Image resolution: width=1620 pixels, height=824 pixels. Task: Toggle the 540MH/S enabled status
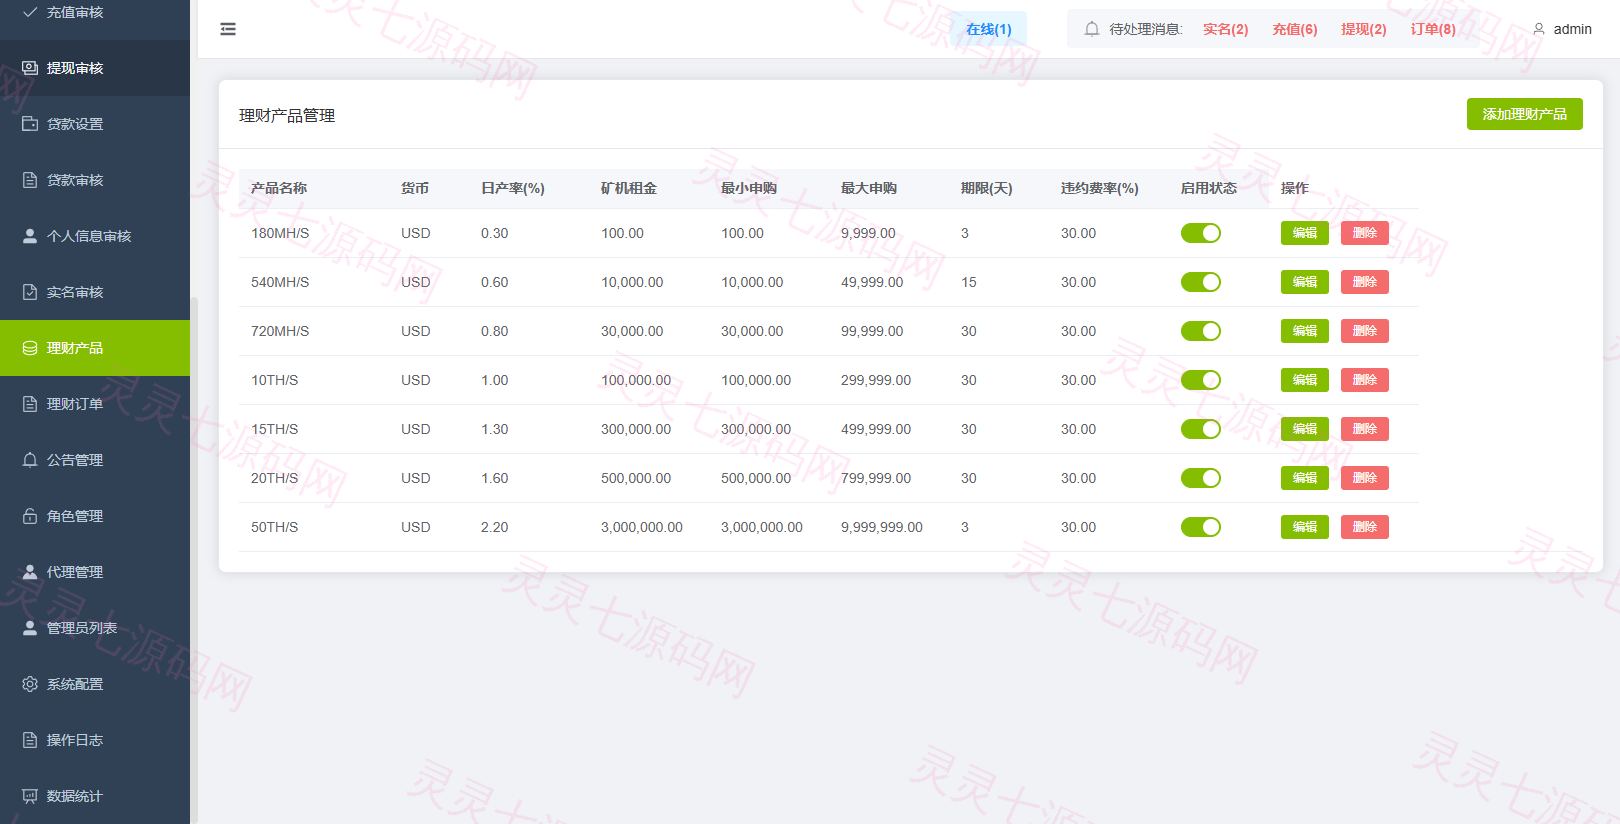point(1201,282)
